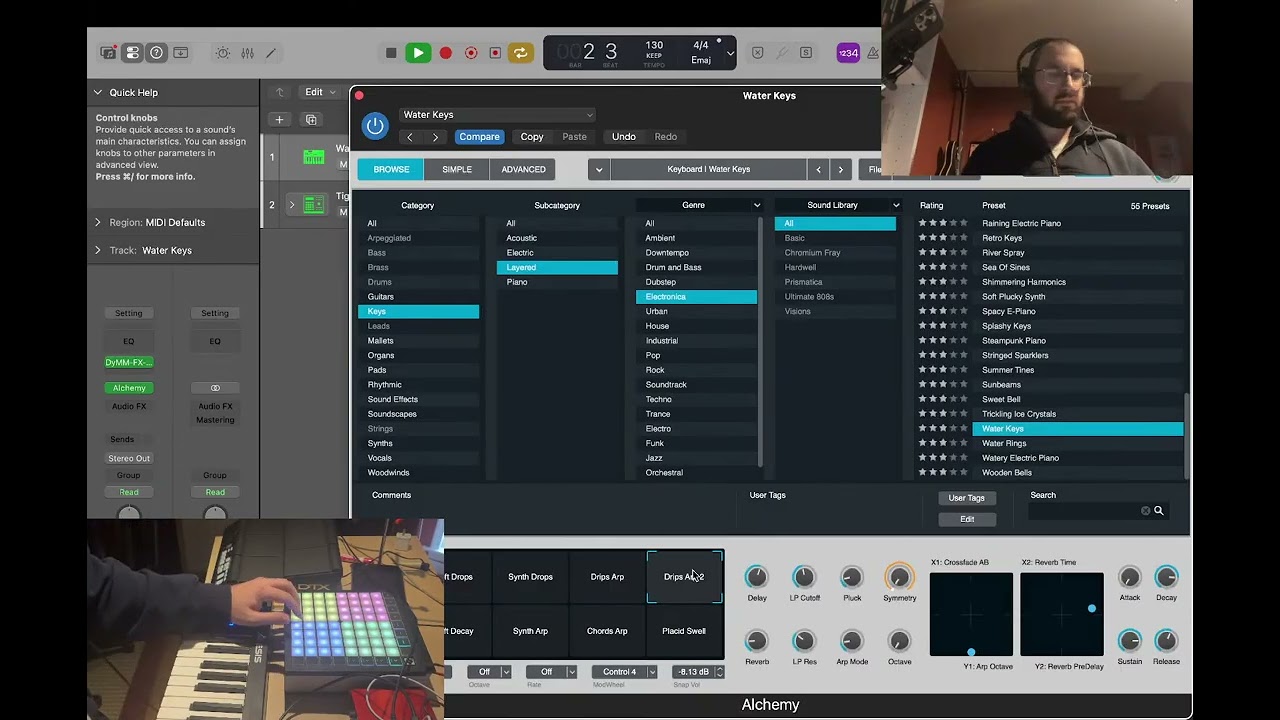This screenshot has width=1280, height=720.
Task: Click the search magnifier icon
Action: (x=1159, y=511)
